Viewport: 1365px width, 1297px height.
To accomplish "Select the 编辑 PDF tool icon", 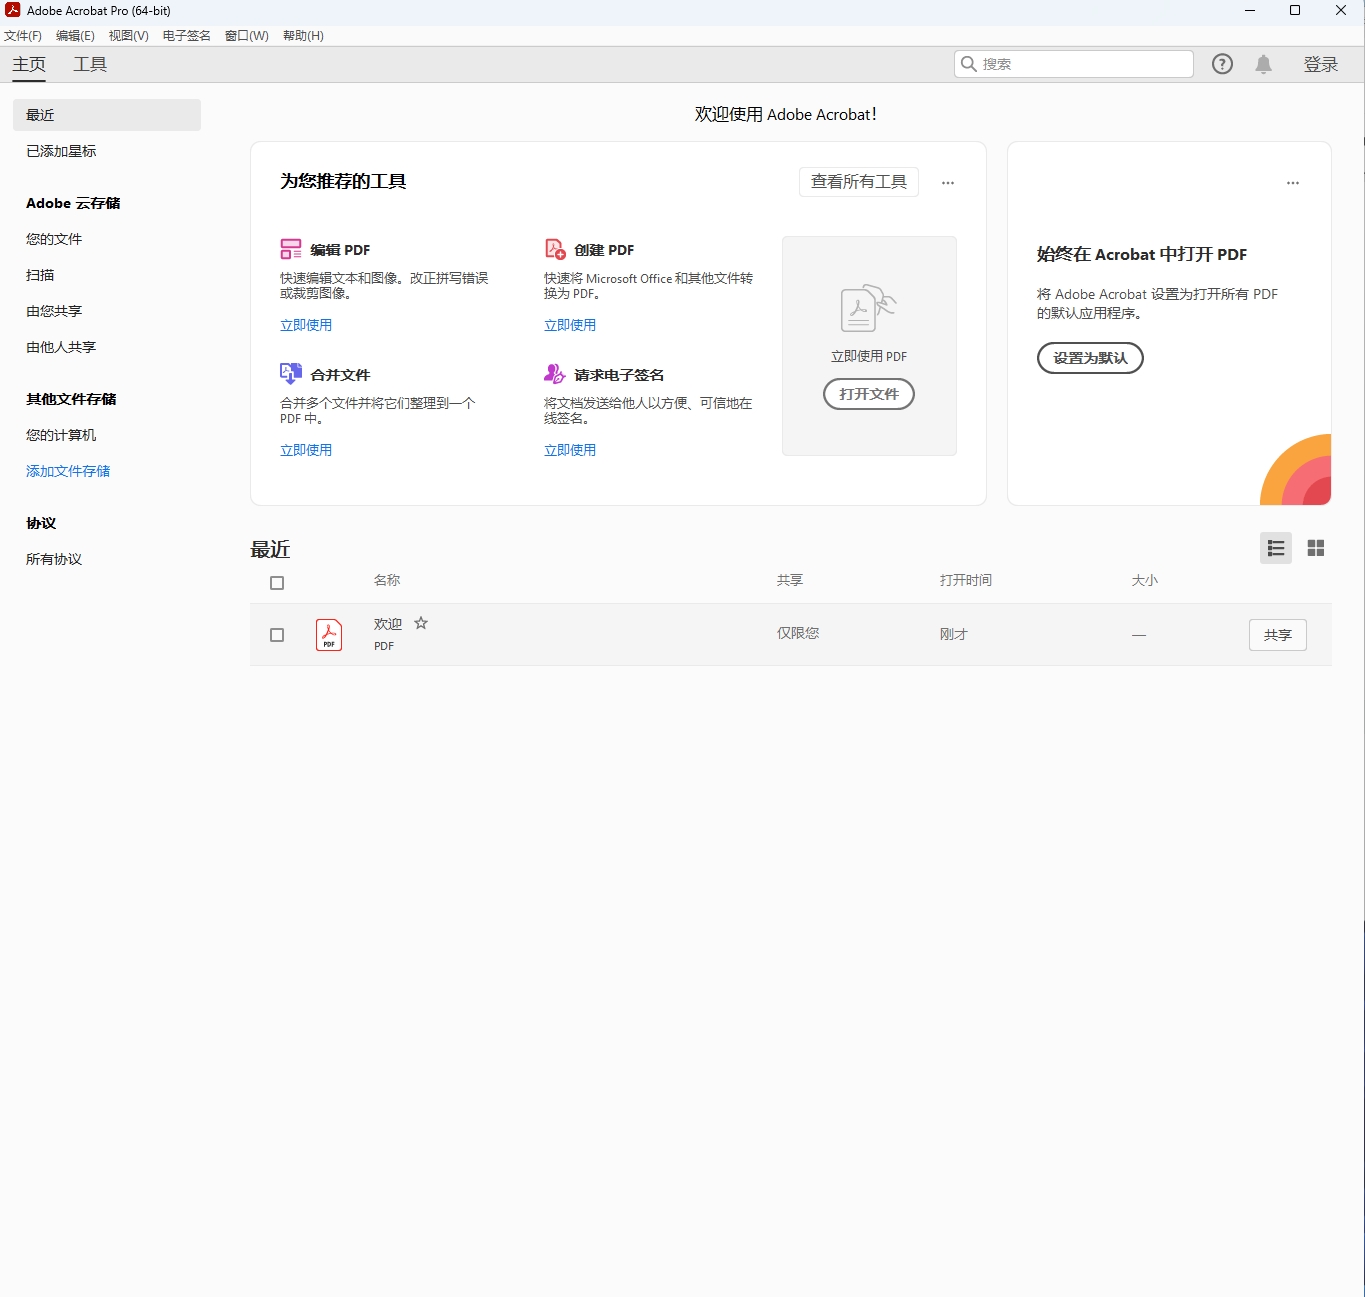I will click(290, 249).
